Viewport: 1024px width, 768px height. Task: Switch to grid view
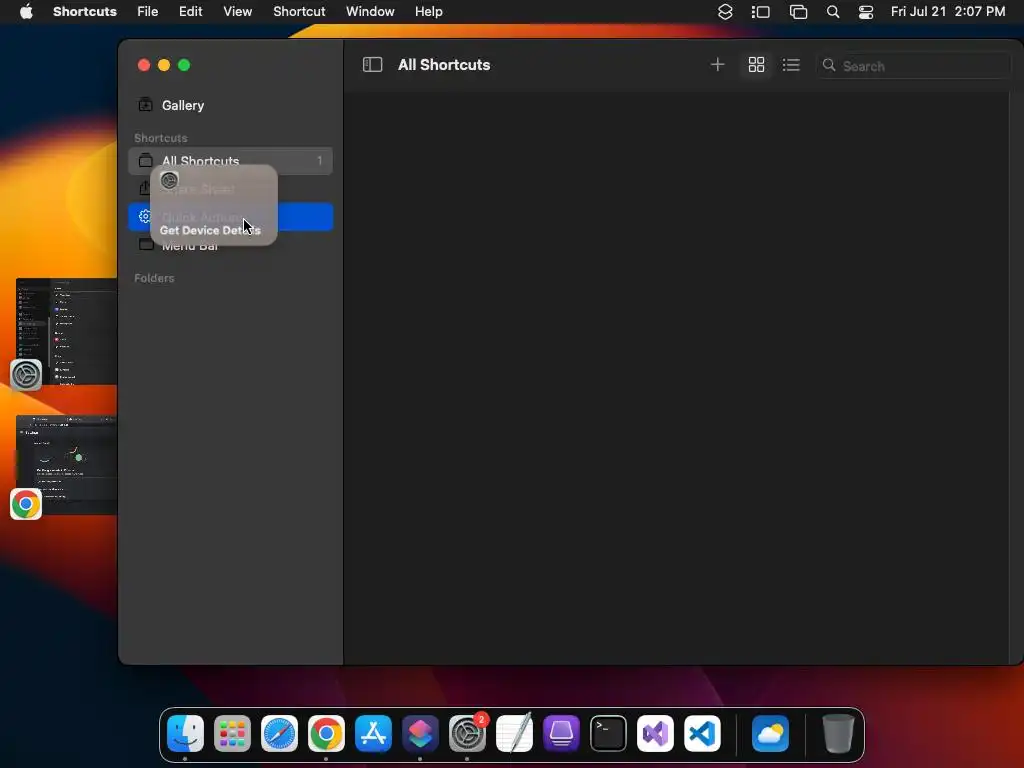(756, 65)
